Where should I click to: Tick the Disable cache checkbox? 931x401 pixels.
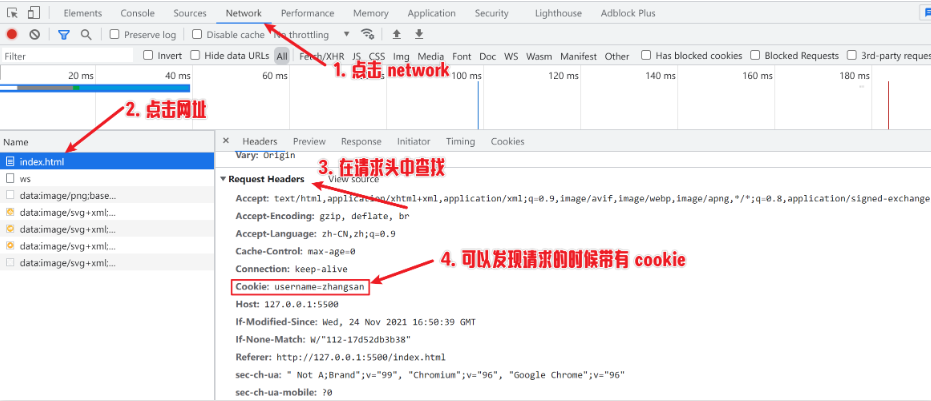click(x=197, y=34)
